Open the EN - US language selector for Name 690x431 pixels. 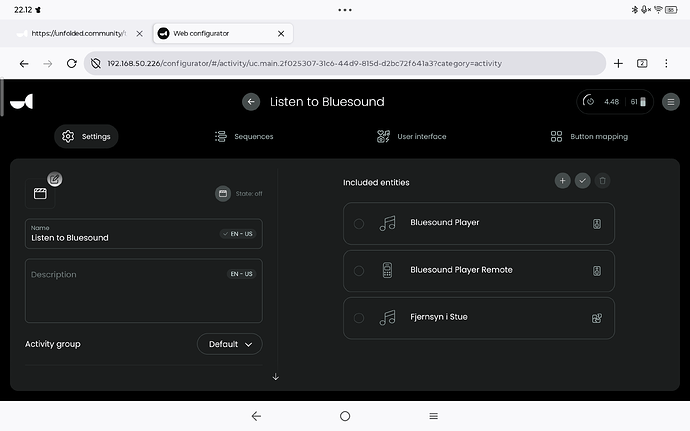pos(238,234)
